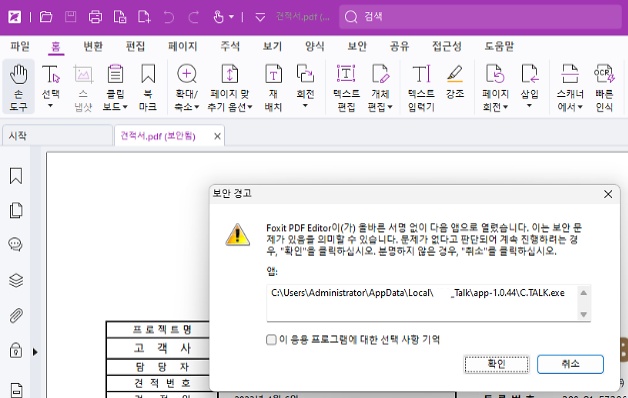Confirm the warning with 확인 button
Image resolution: width=628 pixels, height=398 pixels.
tap(497, 364)
